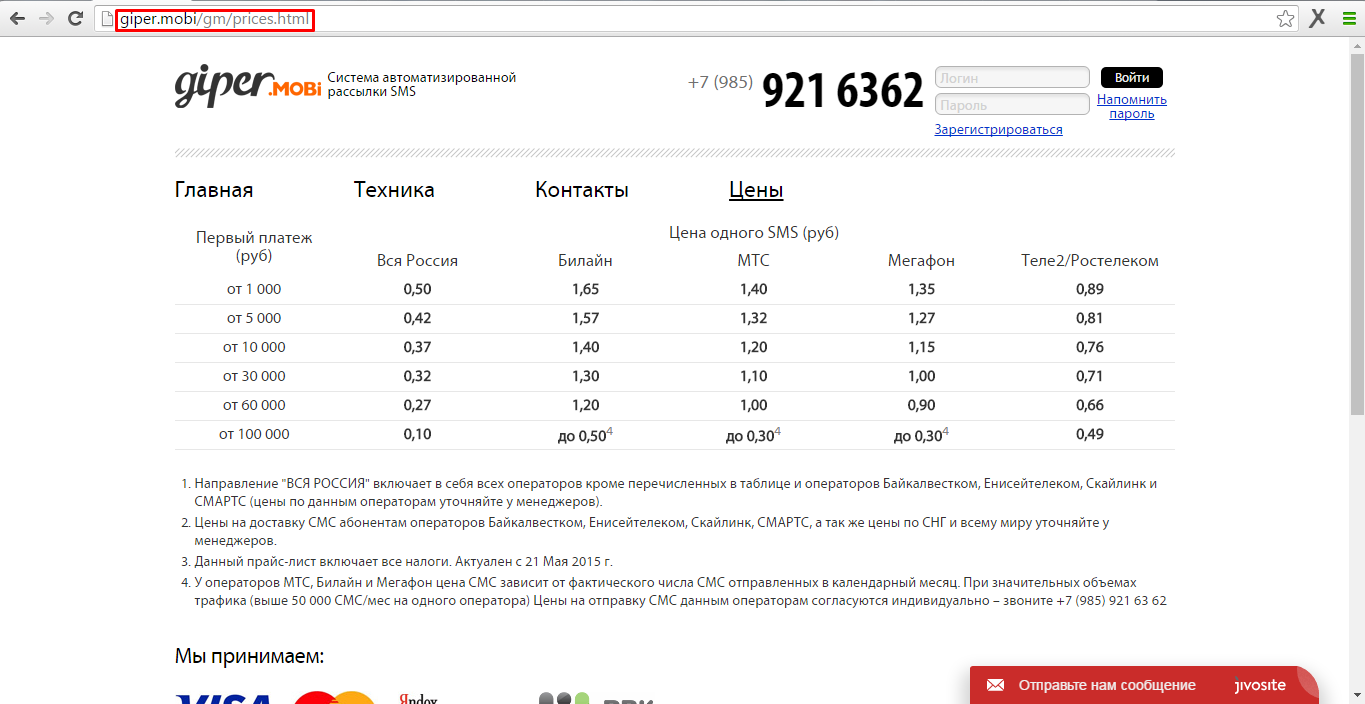Screen dimensions: 1365x704
Task: Bookmark this page with the star icon
Action: 1285,18
